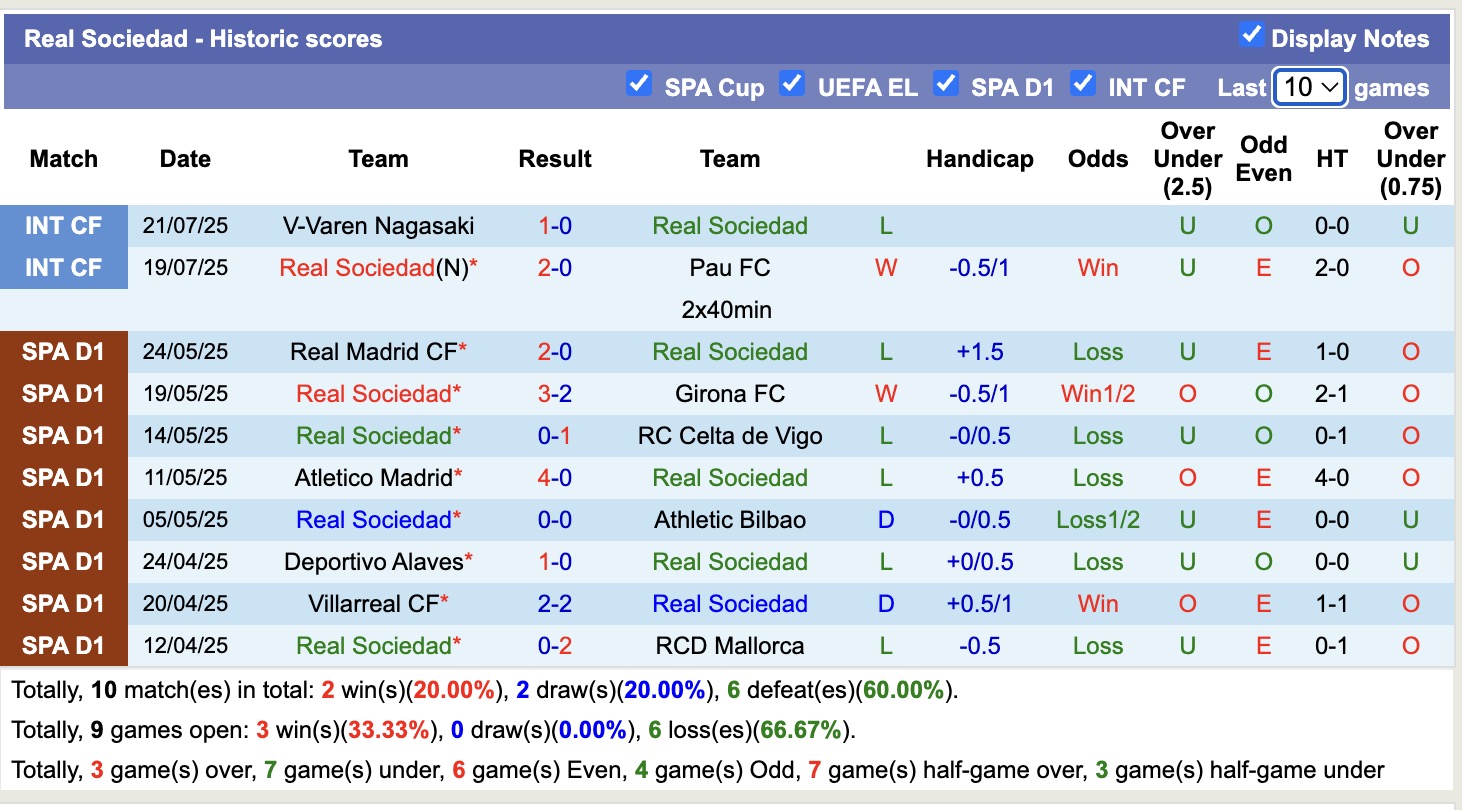Viewport: 1462px width, 810px height.
Task: Click the RCD Mallorca team name
Action: (730, 645)
